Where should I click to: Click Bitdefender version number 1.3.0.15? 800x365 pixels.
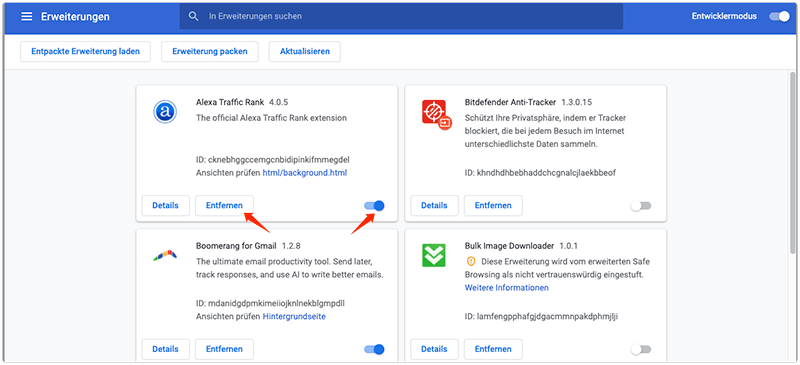tap(577, 102)
